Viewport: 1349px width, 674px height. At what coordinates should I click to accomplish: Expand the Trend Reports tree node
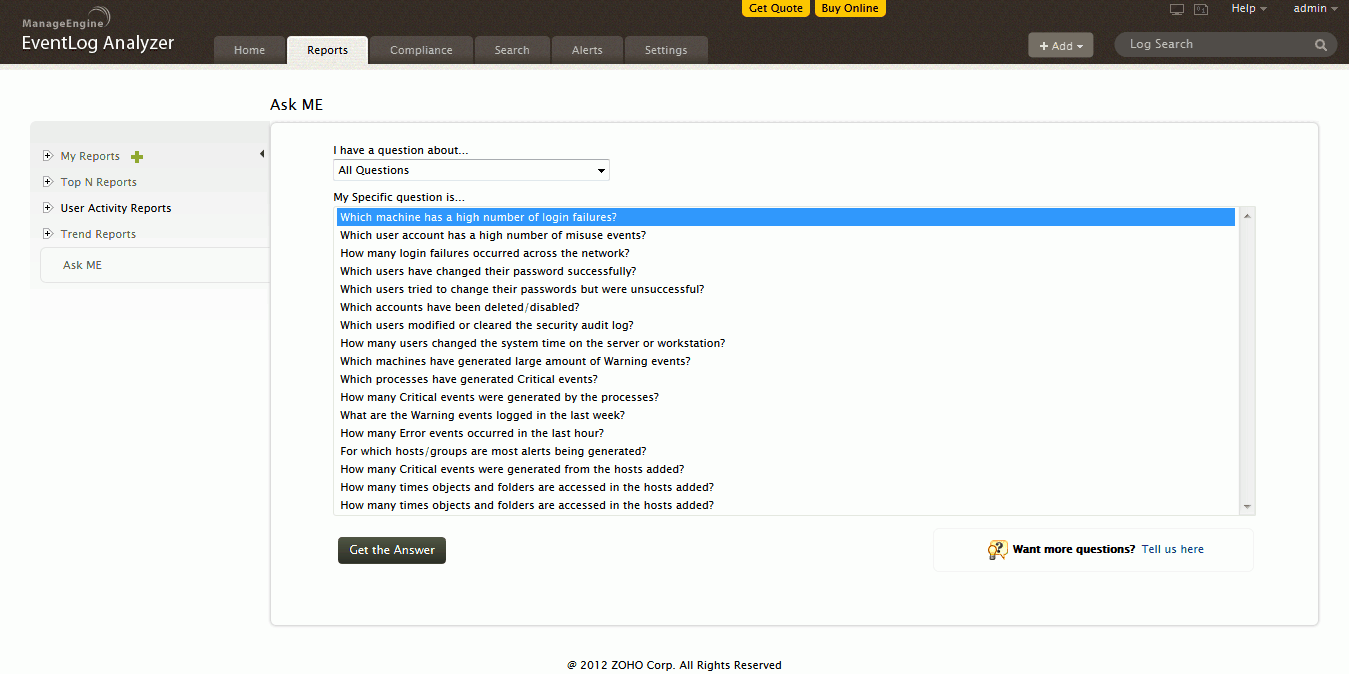tap(47, 234)
